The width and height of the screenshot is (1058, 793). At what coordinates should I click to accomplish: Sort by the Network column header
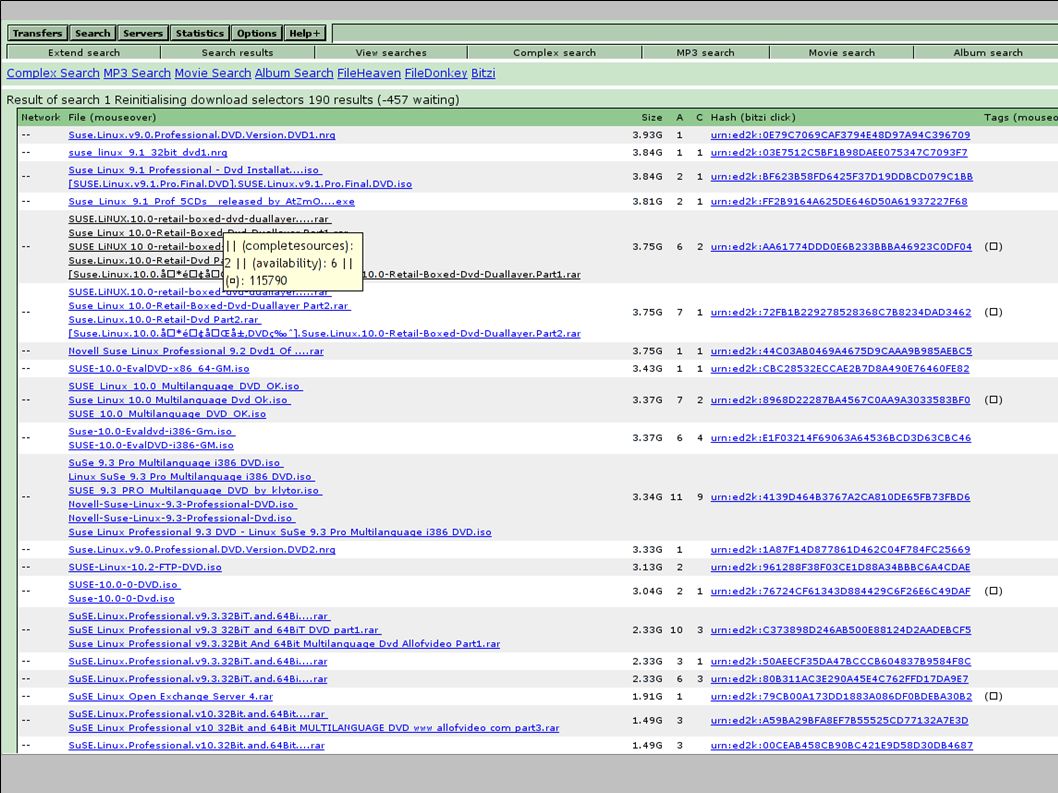(40, 117)
